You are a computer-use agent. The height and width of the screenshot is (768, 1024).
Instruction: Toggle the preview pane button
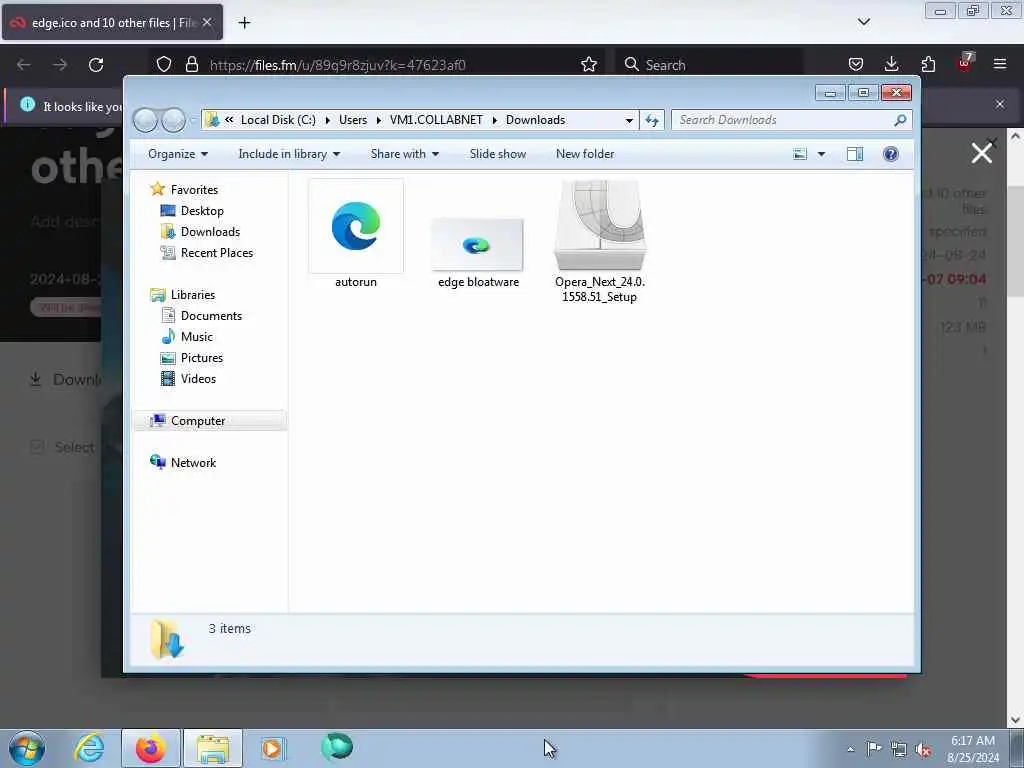855,154
